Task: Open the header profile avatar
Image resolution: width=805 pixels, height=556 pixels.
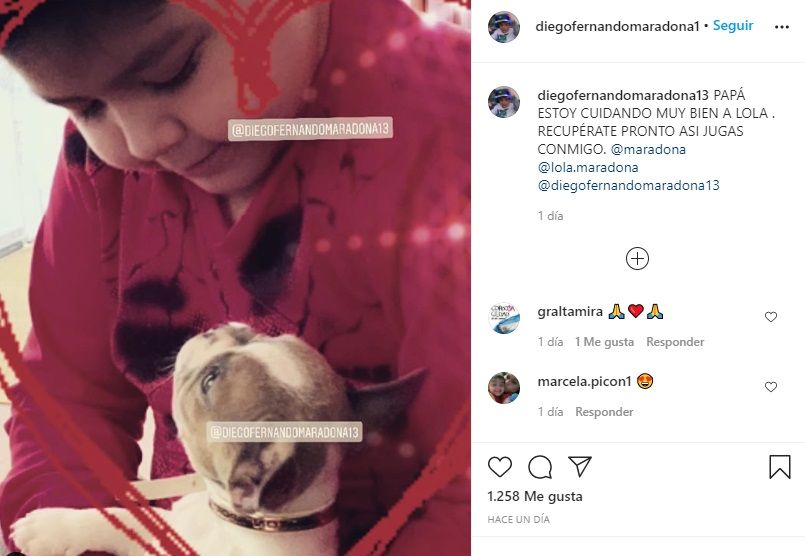Action: pyautogui.click(x=504, y=27)
